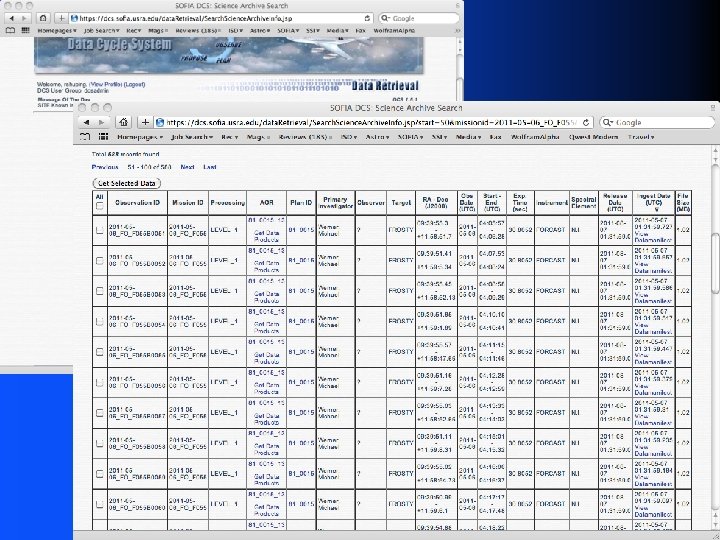
Task: Tick the results row starting at 04:15:01
Action: (x=100, y=443)
